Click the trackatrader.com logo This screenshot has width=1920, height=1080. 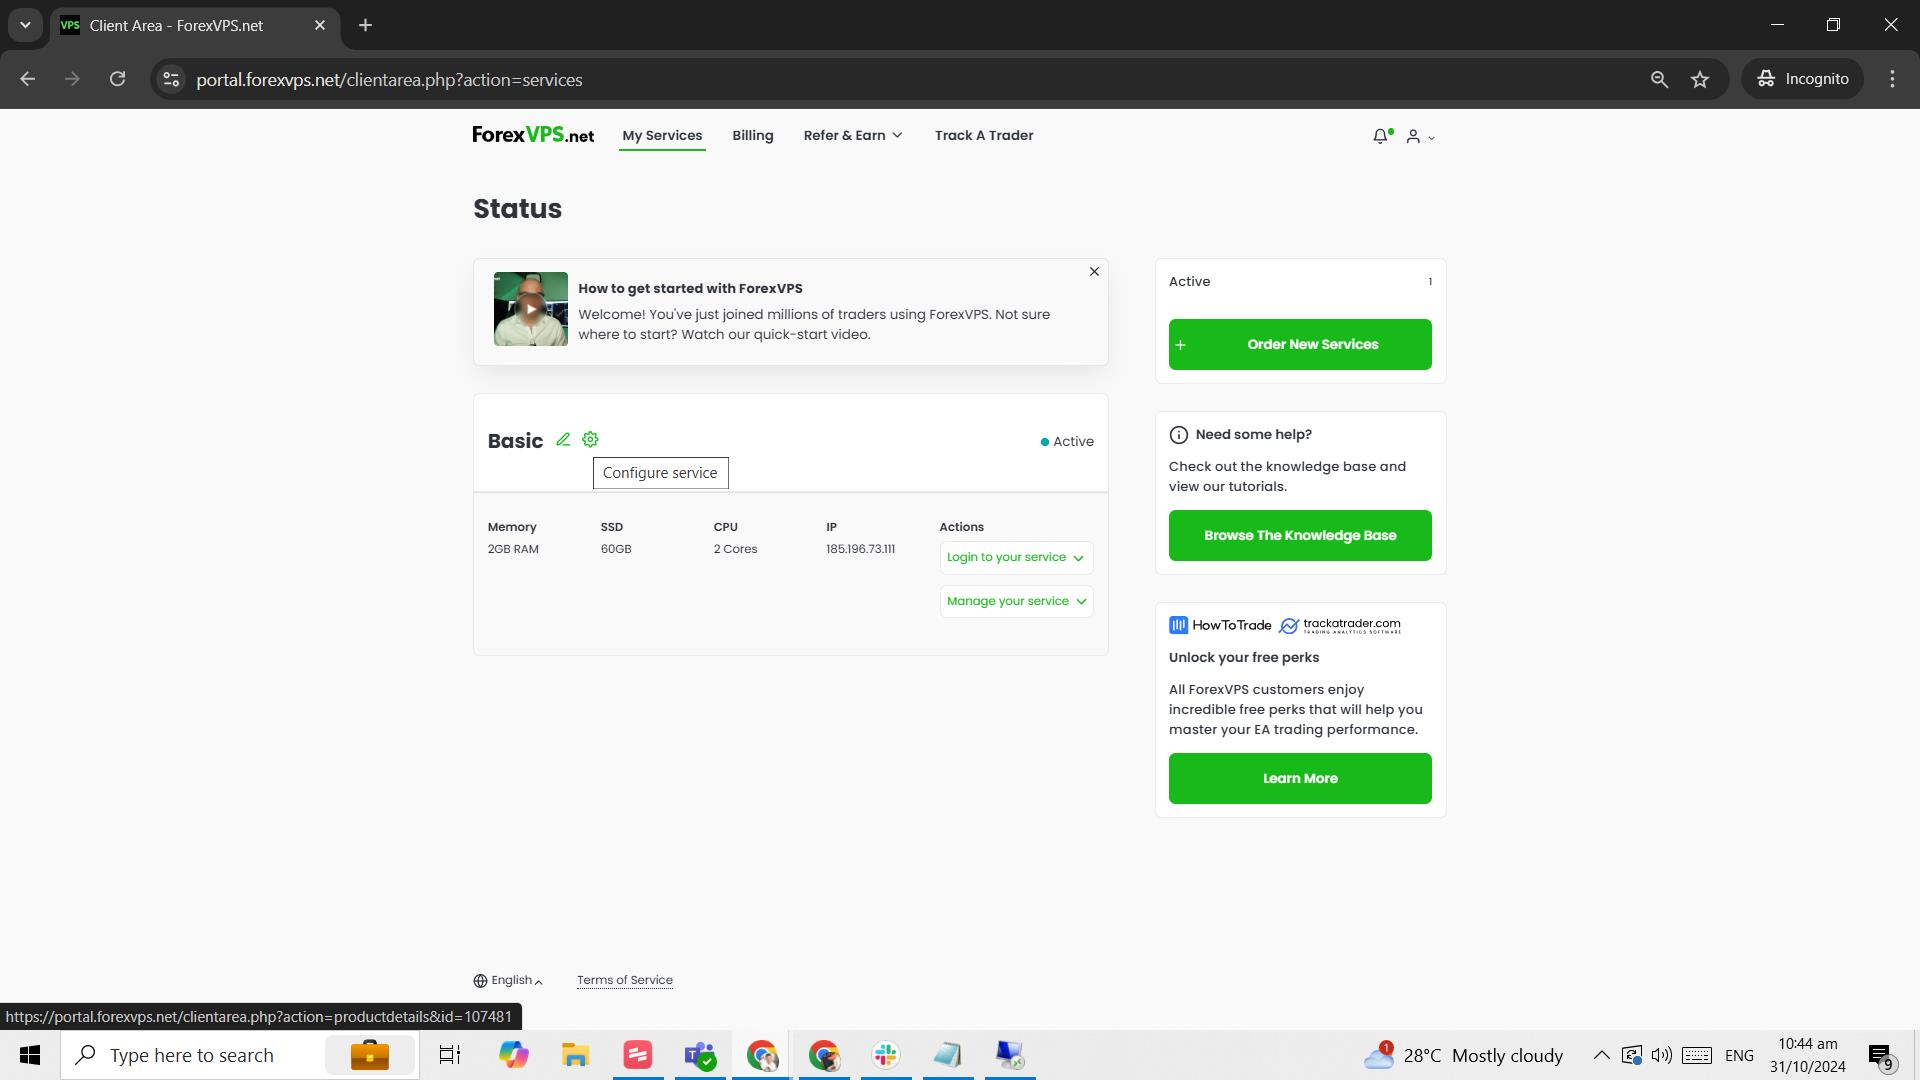(x=1340, y=626)
